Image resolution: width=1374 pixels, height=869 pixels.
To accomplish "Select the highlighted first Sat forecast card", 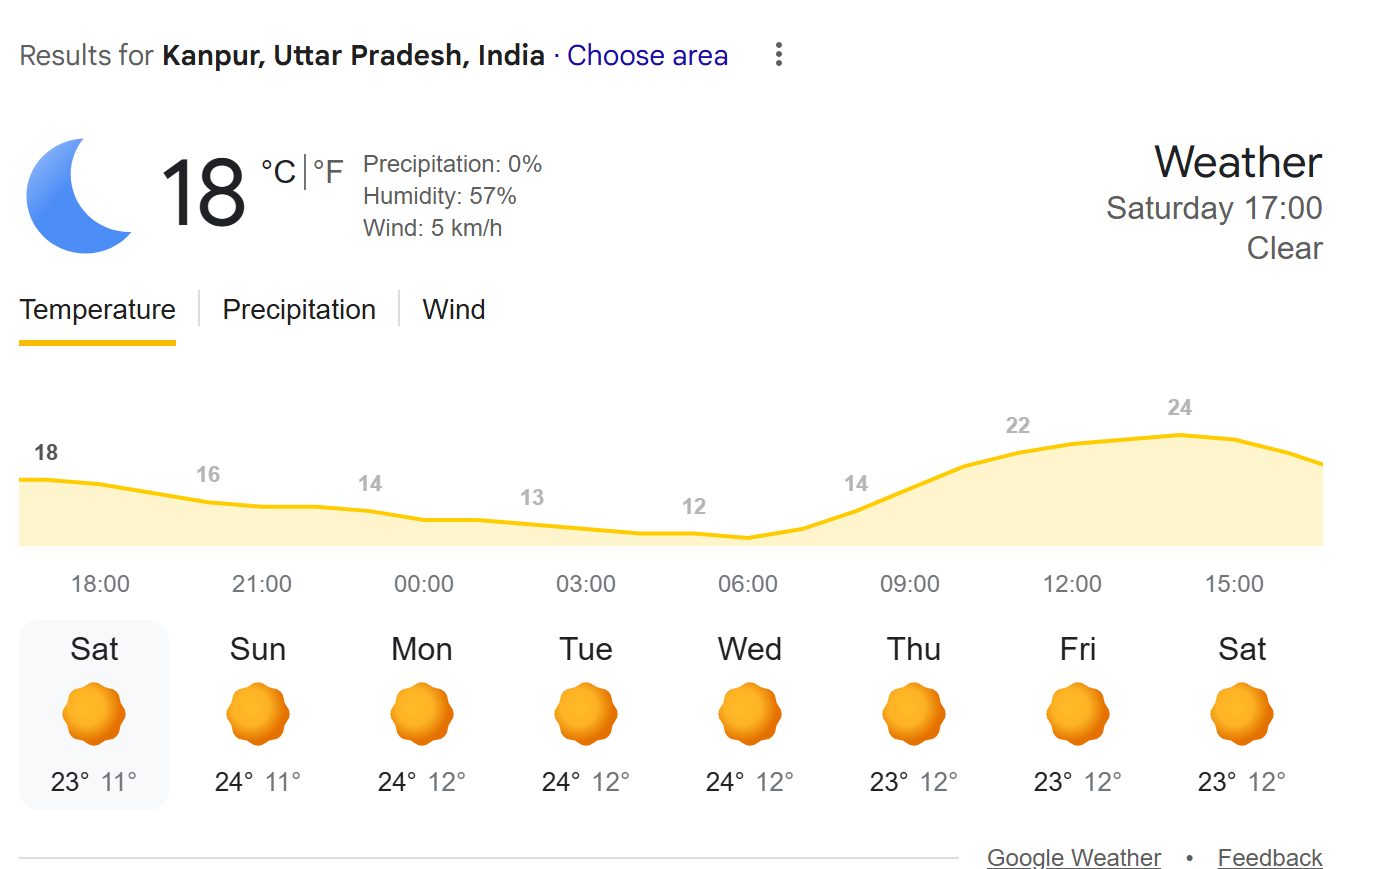I will click(94, 714).
